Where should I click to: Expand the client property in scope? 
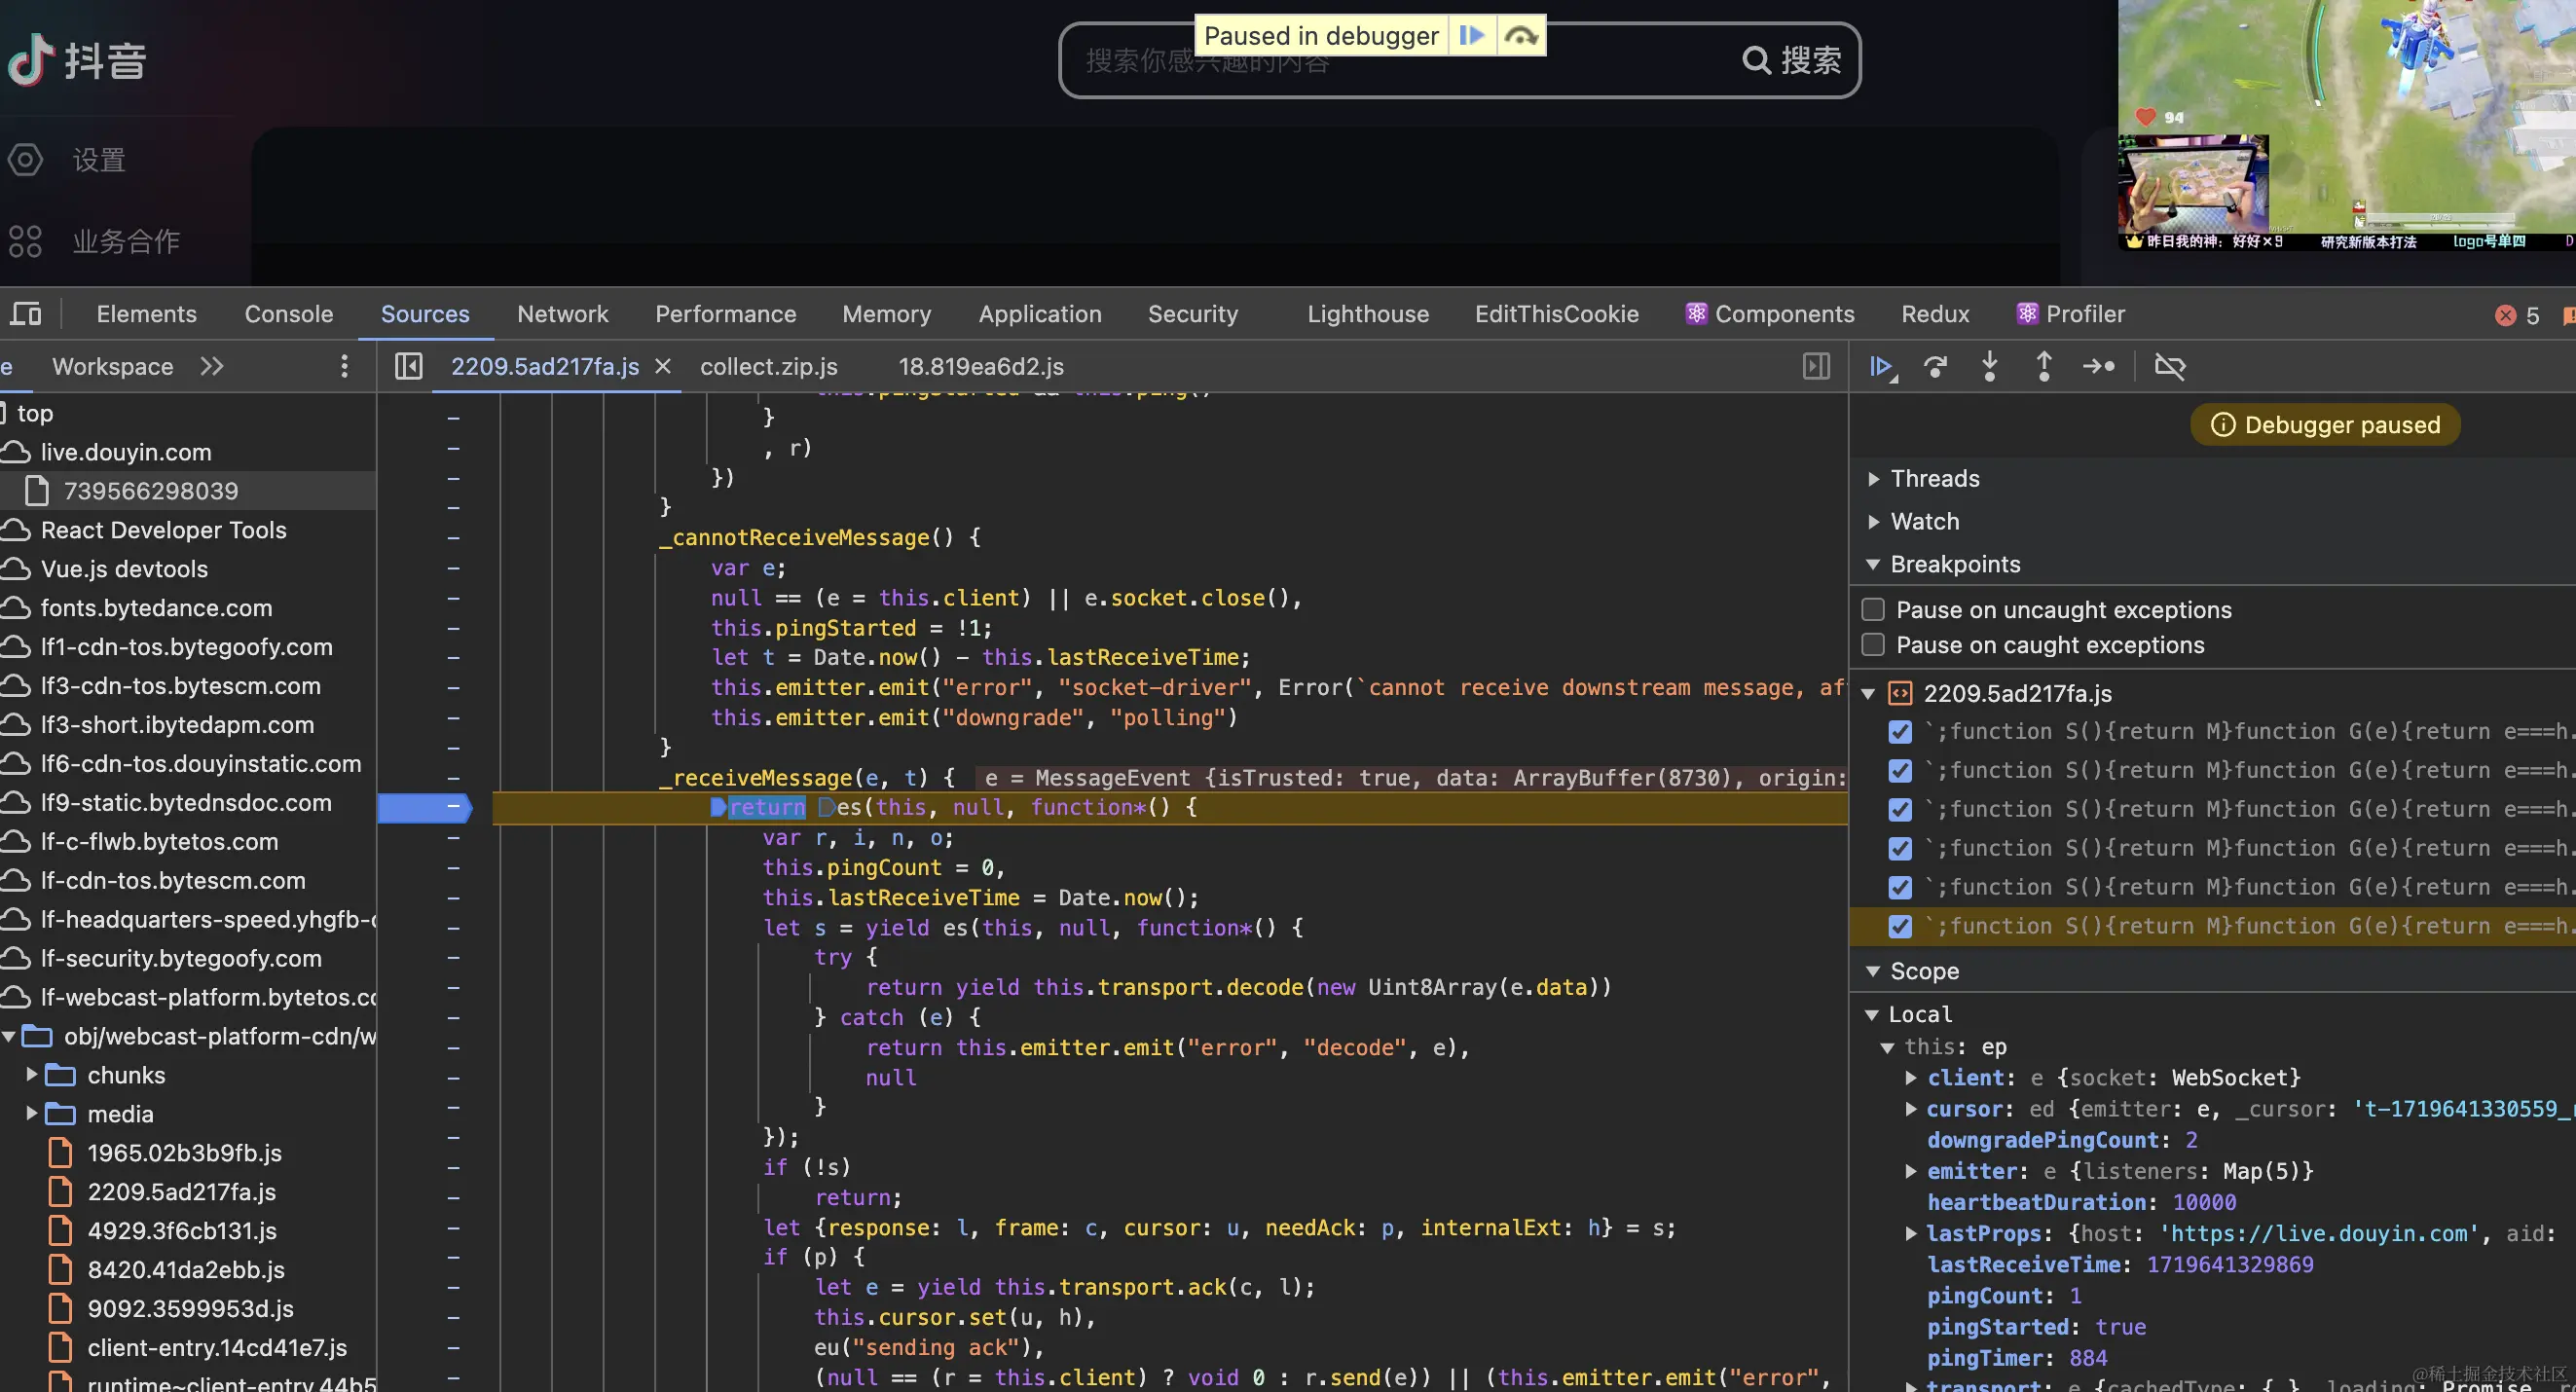click(1911, 1078)
